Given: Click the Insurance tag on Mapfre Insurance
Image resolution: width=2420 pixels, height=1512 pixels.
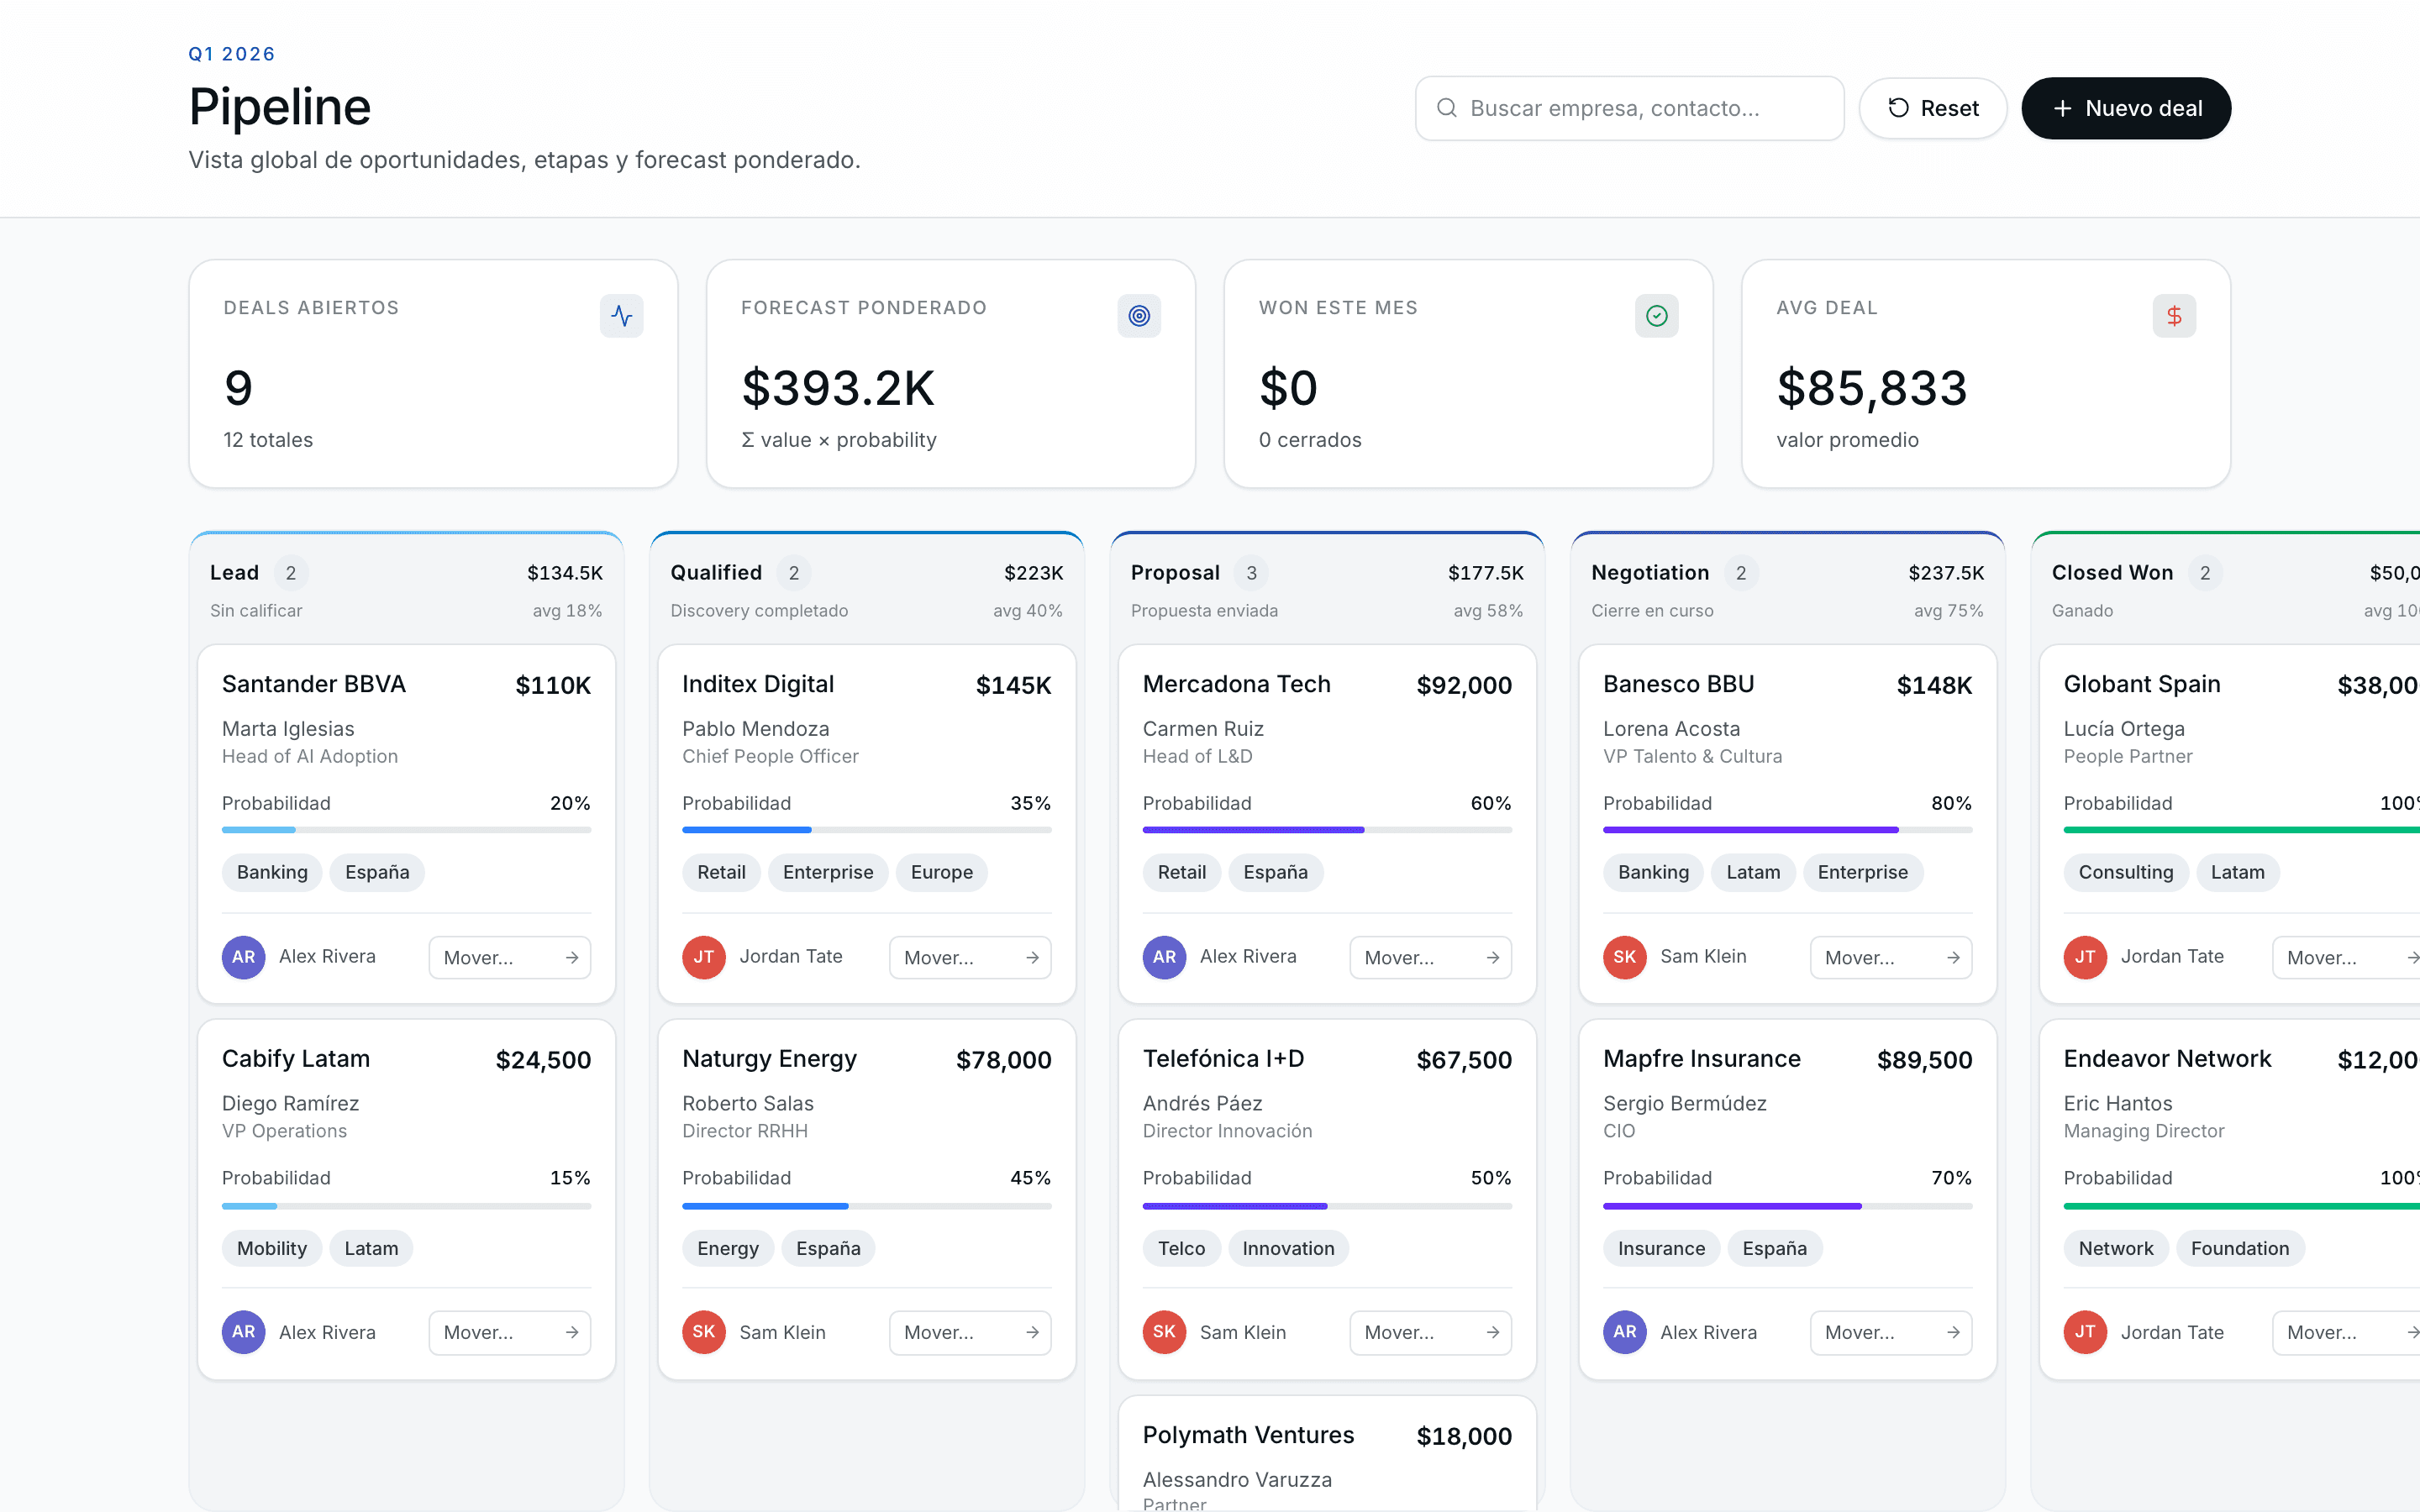Looking at the screenshot, I should 1662,1248.
